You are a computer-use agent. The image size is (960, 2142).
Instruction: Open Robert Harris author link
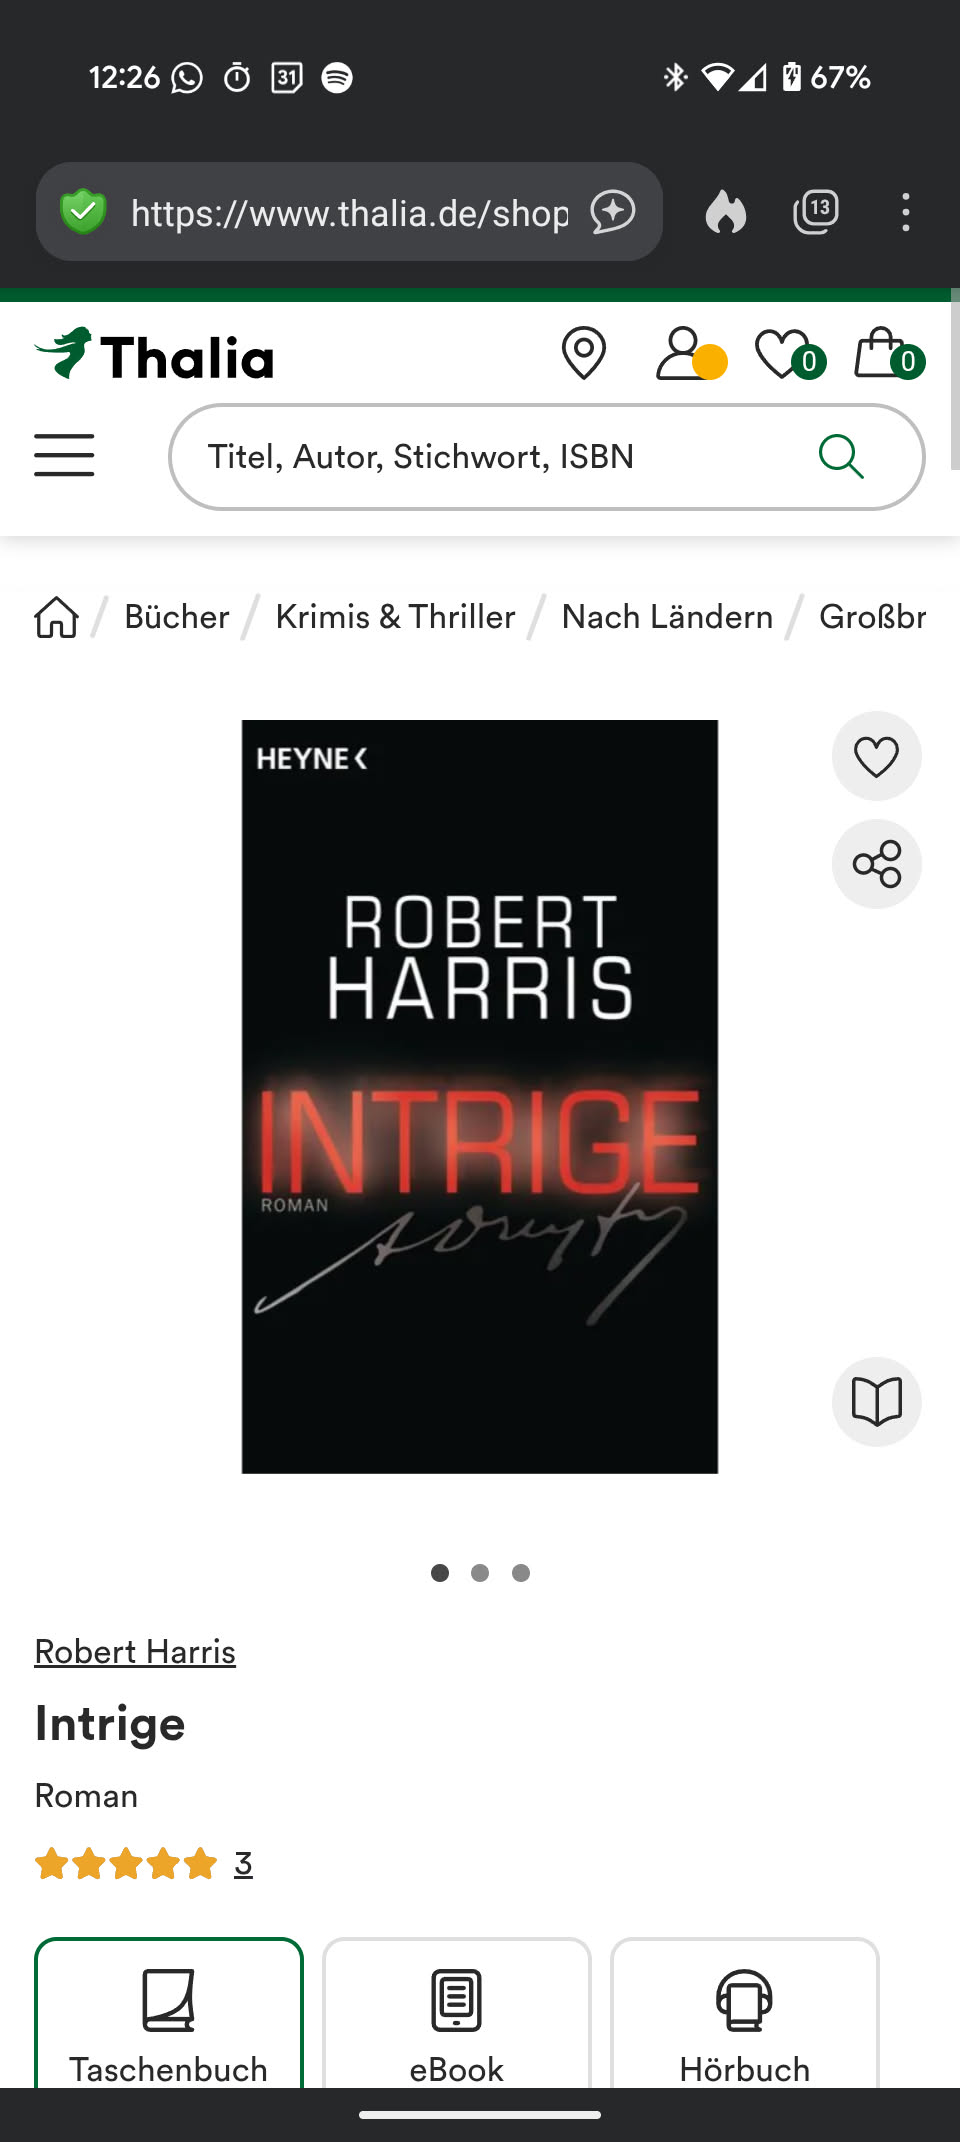coord(135,1651)
